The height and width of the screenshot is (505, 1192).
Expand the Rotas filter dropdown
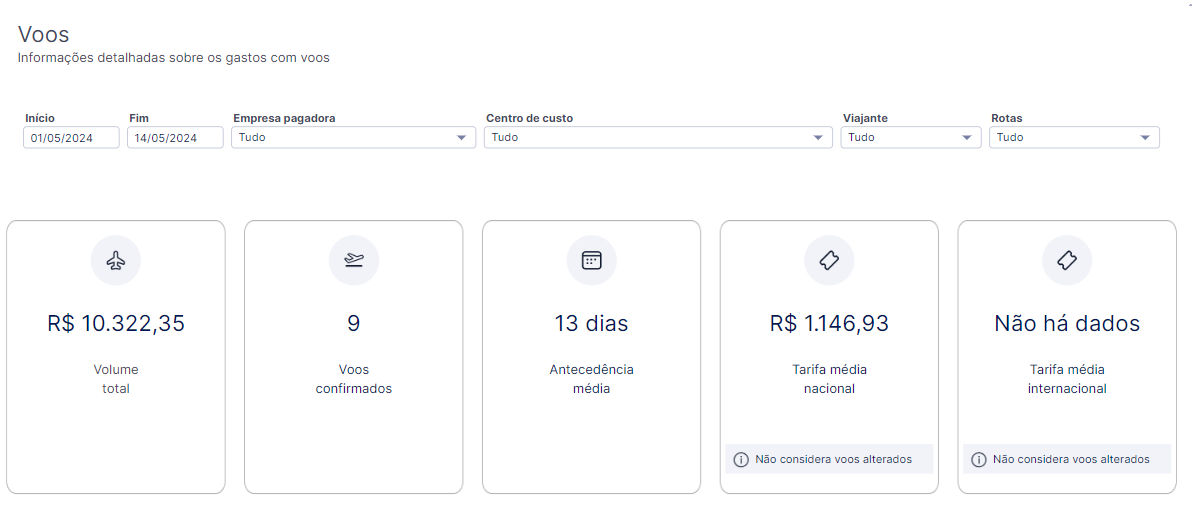click(x=1074, y=138)
